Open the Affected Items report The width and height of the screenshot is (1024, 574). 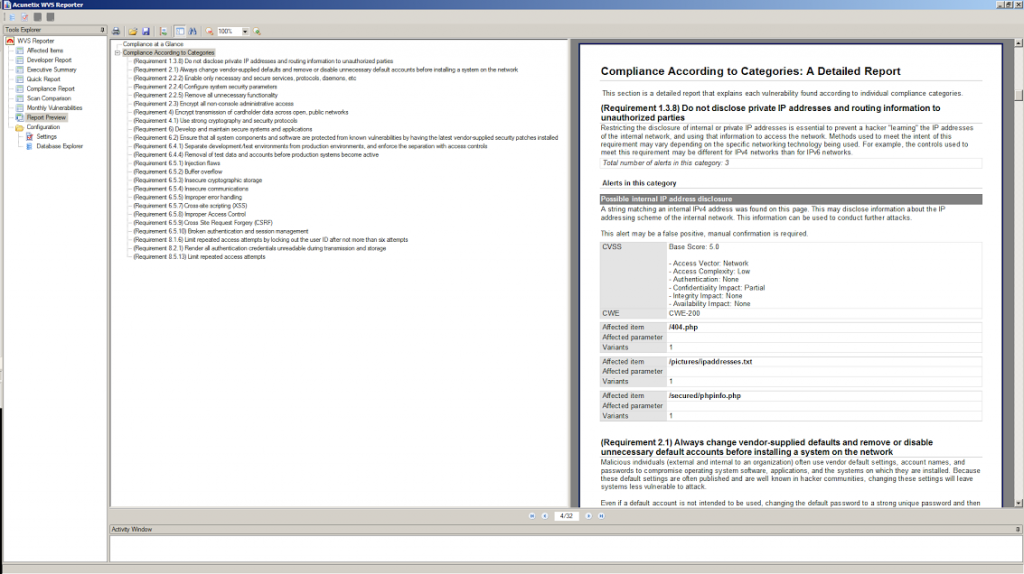coord(45,50)
